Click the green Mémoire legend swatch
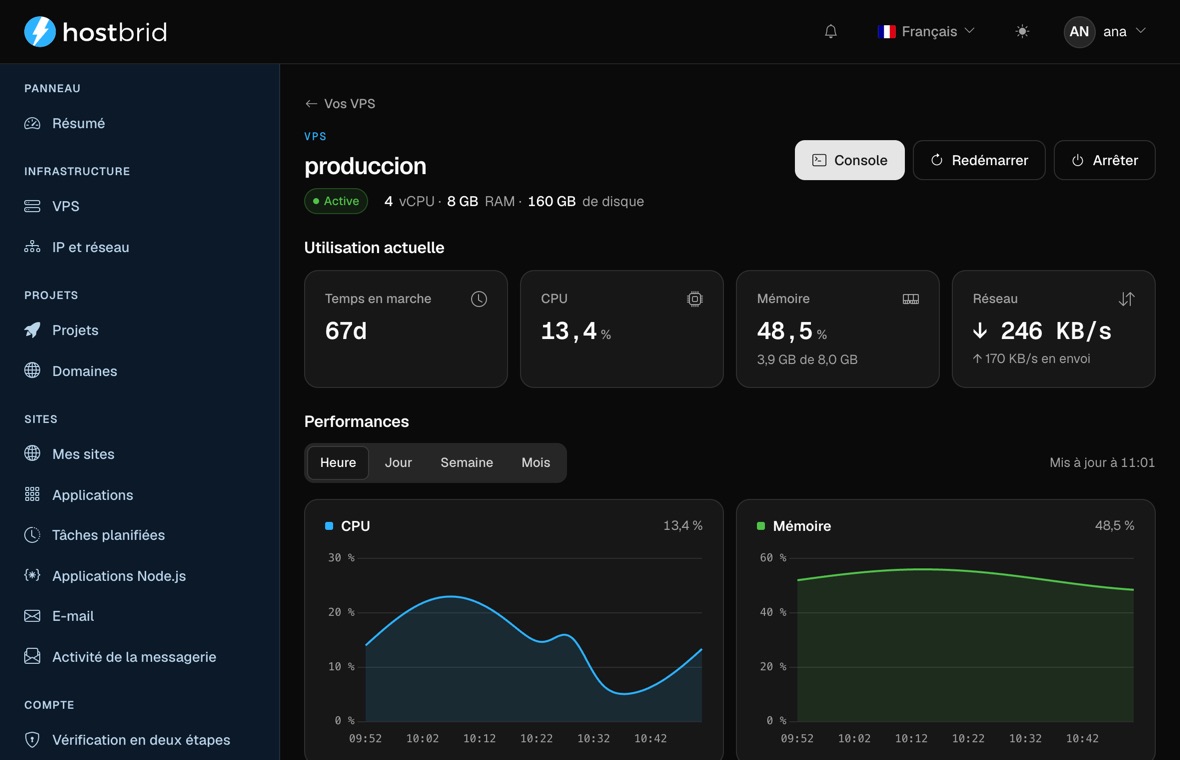Screen dimensions: 1180x760 [x=761, y=526]
